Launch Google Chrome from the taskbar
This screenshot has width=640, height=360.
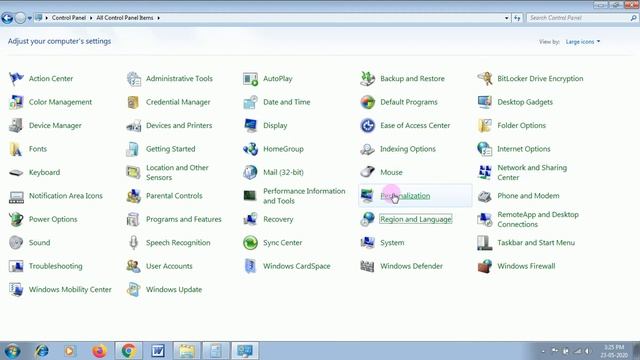(128, 351)
